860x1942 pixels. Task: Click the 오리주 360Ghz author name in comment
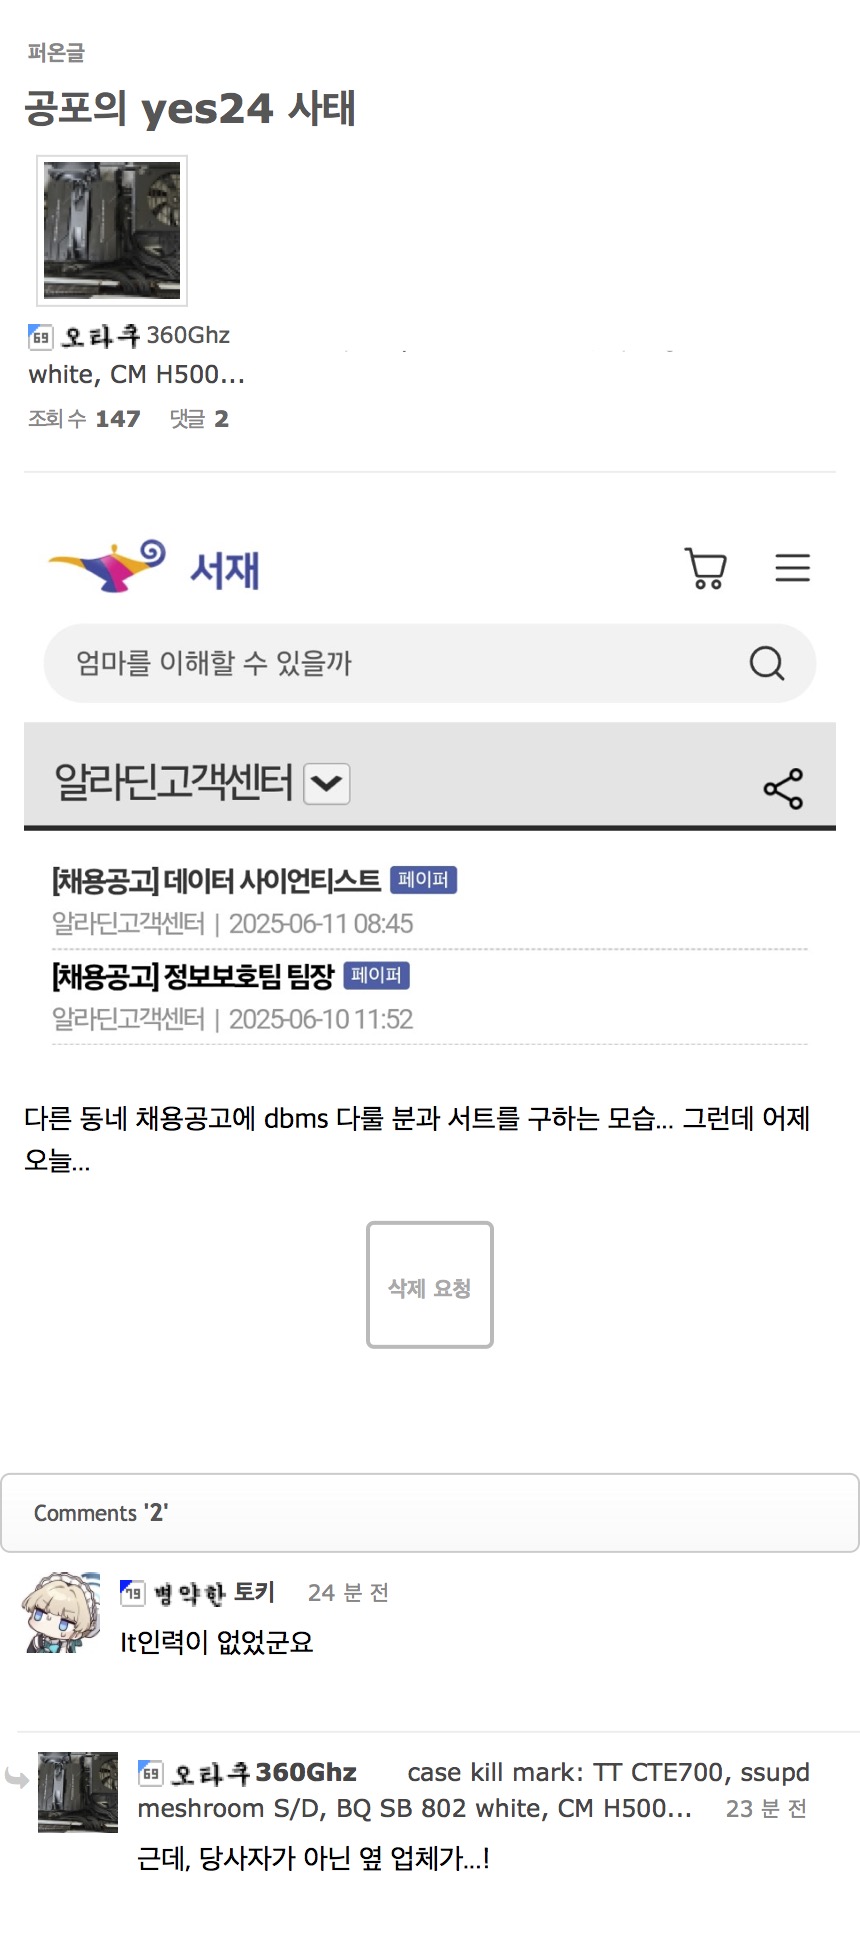click(264, 1773)
